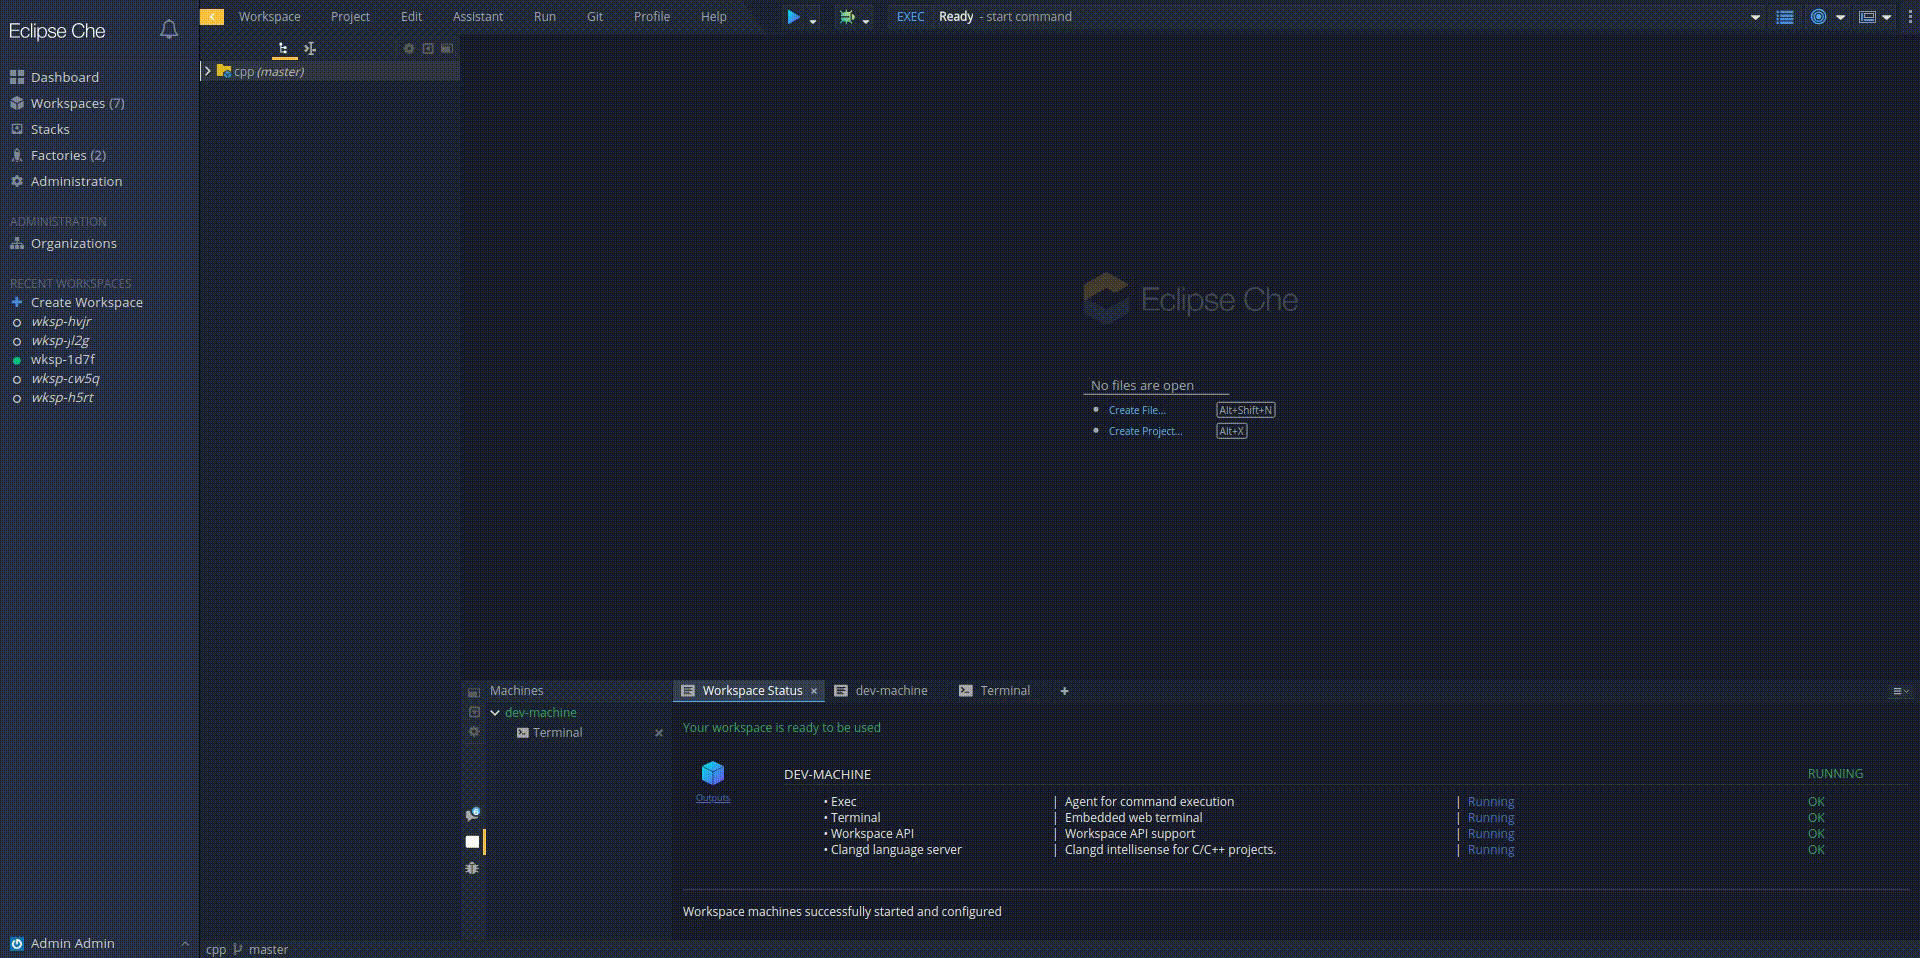The height and width of the screenshot is (958, 1920).
Task: Click the blue process list icon
Action: (1785, 17)
